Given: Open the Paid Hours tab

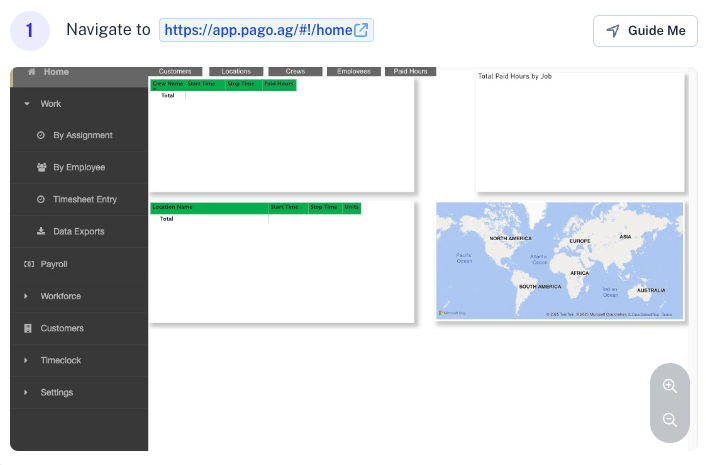Looking at the screenshot, I should (410, 72).
